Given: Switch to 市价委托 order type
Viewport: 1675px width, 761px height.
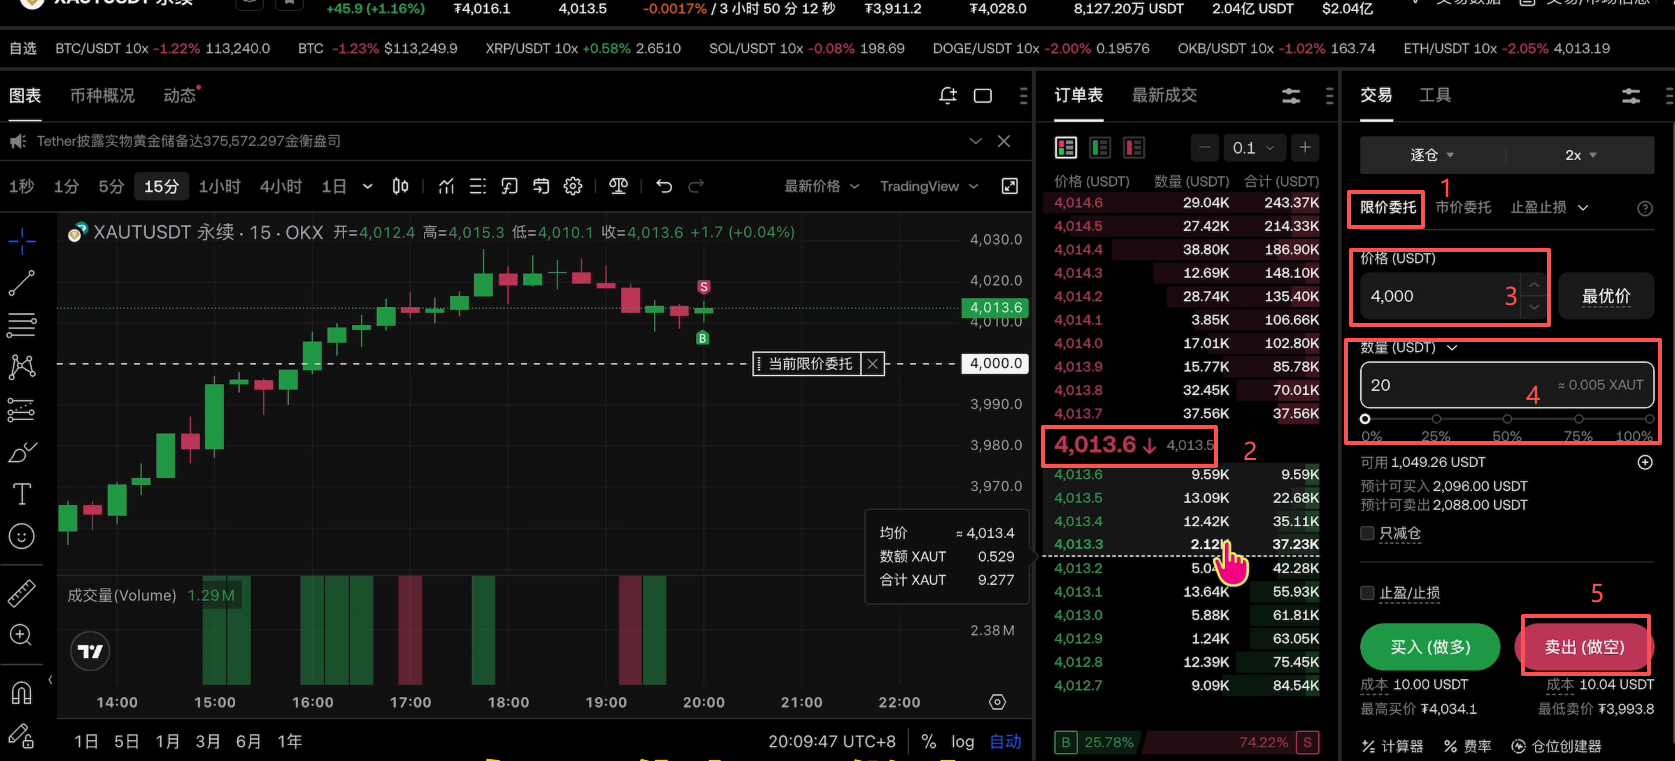Looking at the screenshot, I should 1463,208.
